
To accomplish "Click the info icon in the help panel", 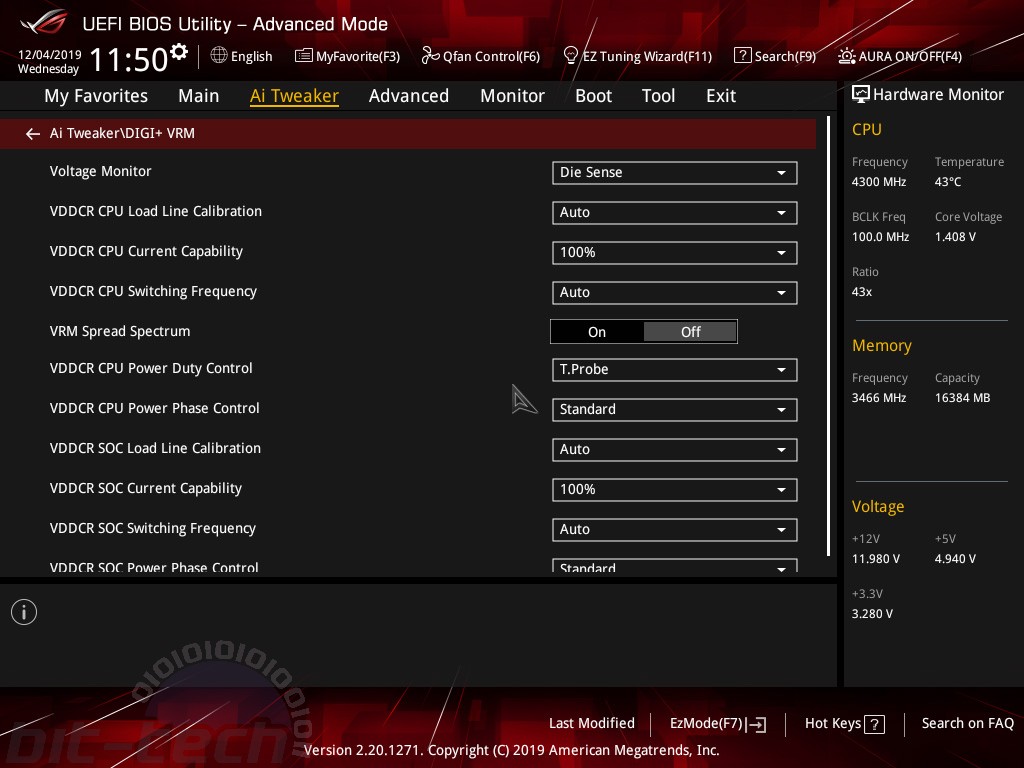I will click(x=24, y=612).
